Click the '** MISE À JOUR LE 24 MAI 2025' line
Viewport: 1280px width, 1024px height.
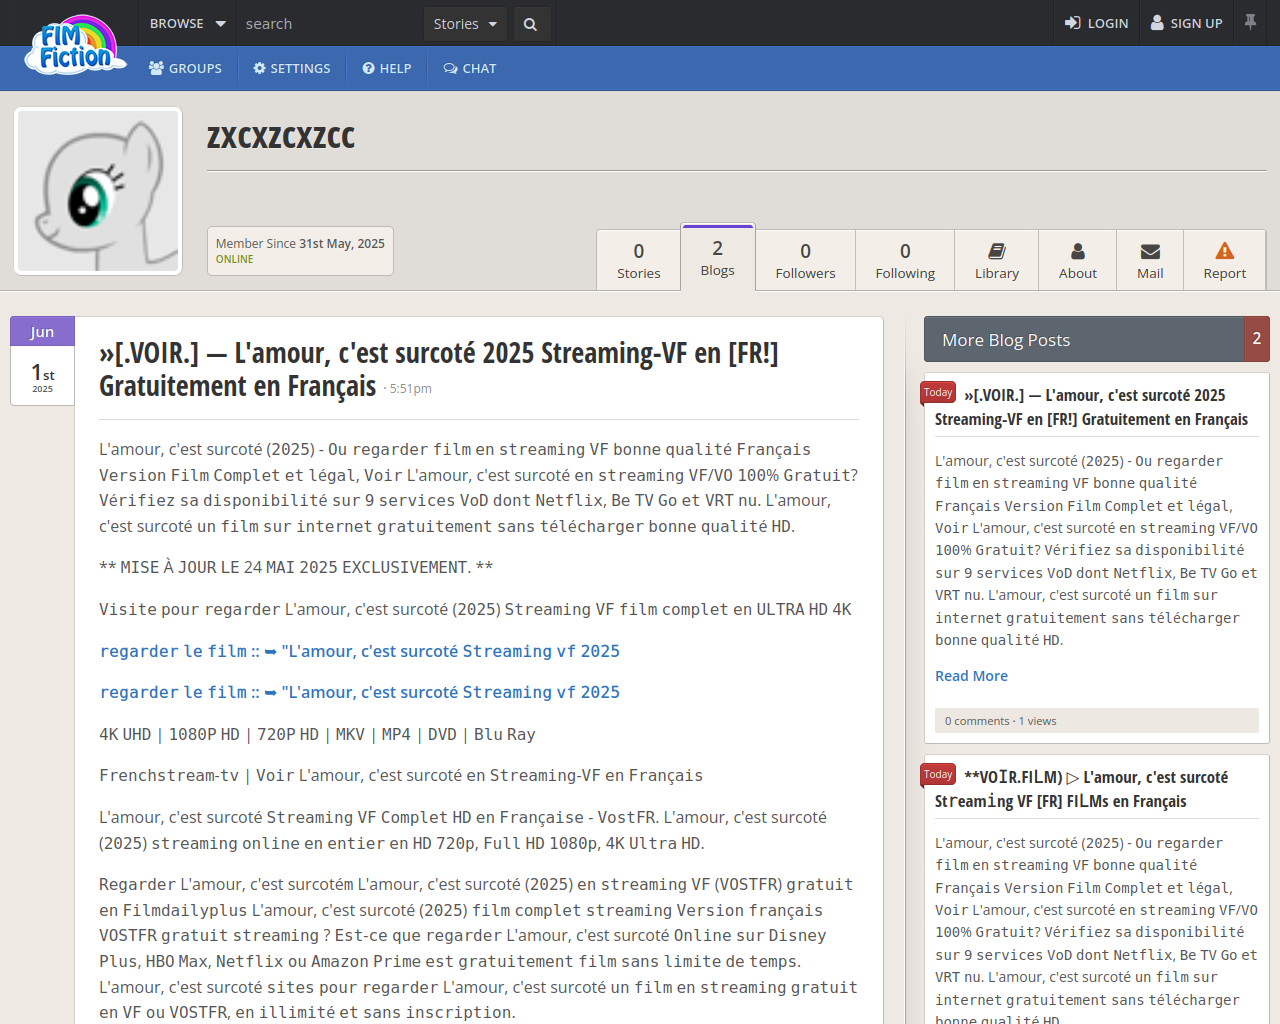click(296, 567)
